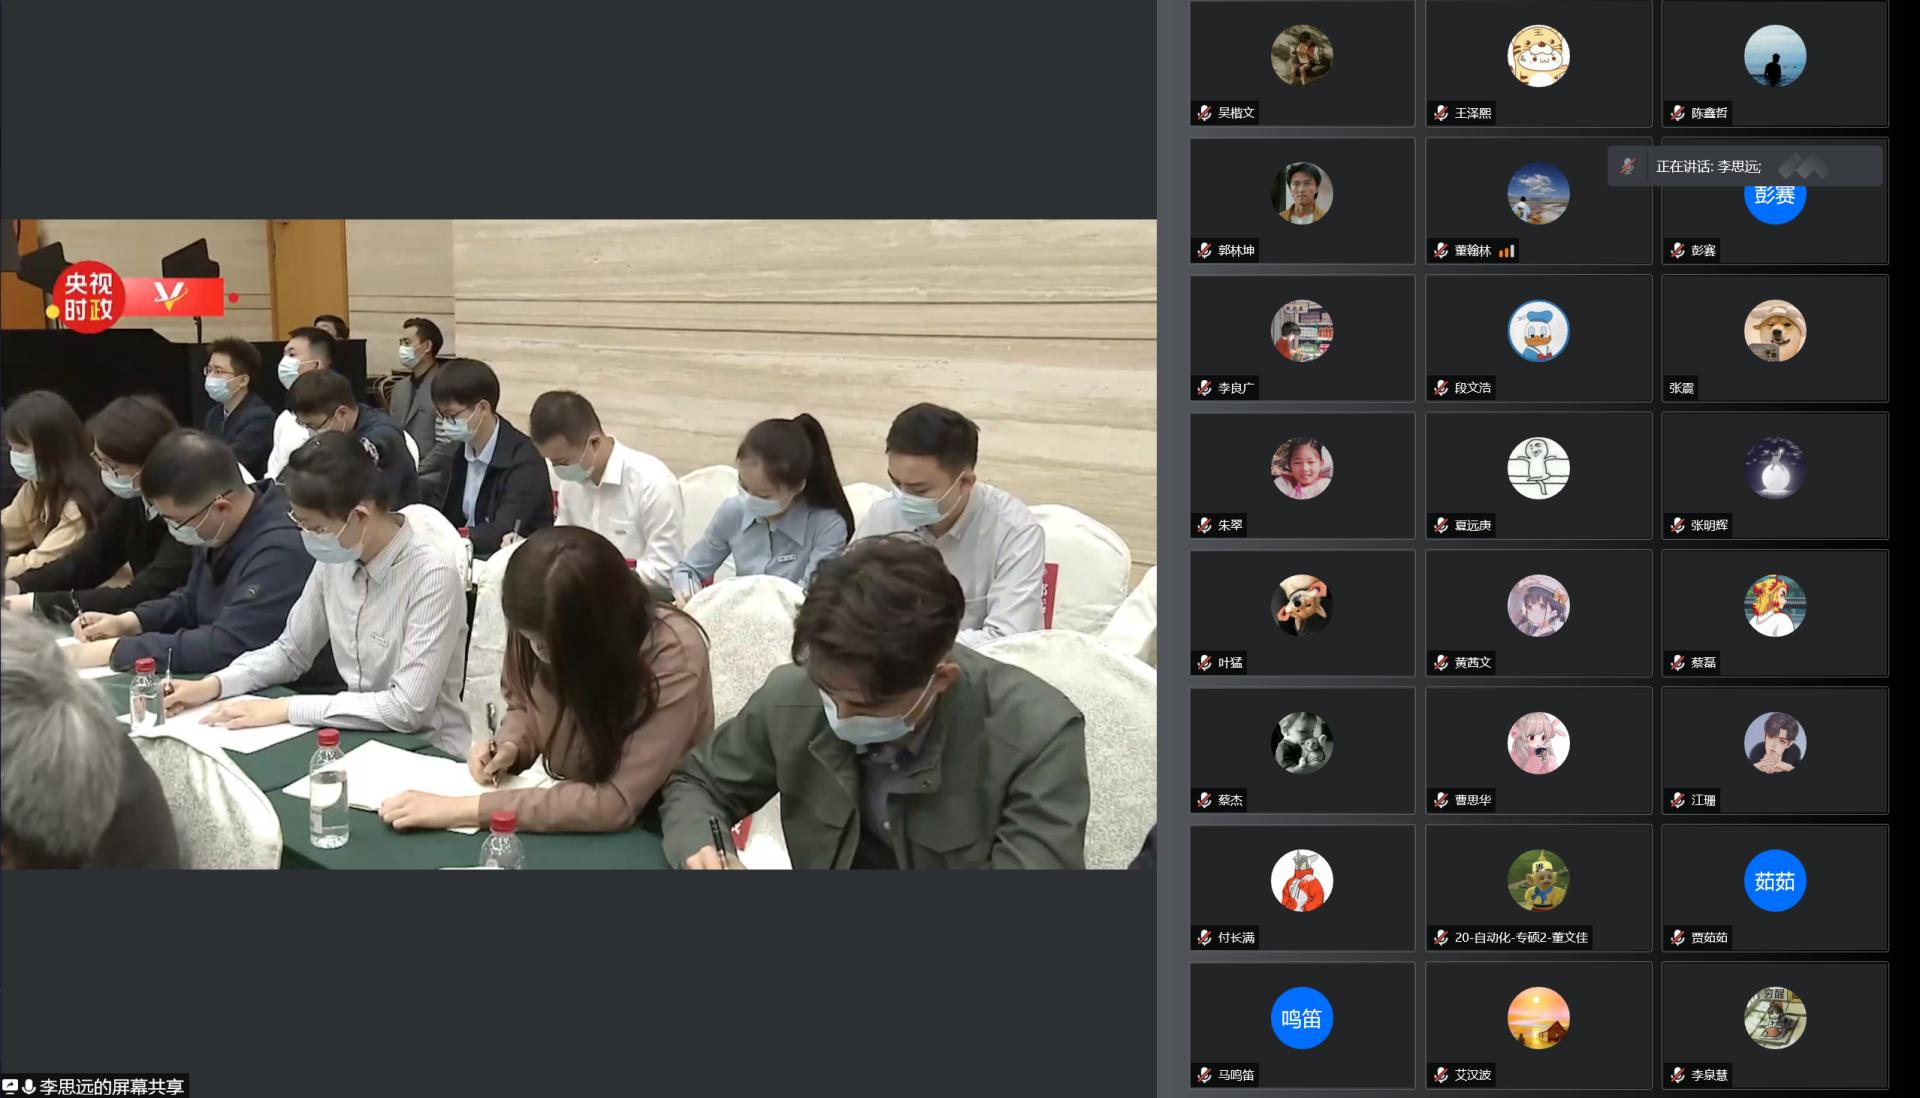Select 艾汉波's sunset avatar

coord(1538,1018)
